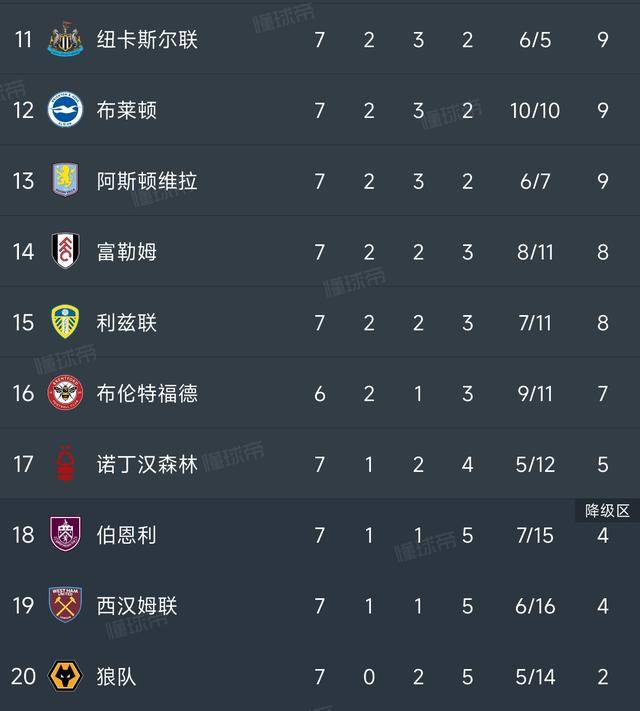Click the Fulham club crest
The image size is (640, 711).
[x=66, y=252]
